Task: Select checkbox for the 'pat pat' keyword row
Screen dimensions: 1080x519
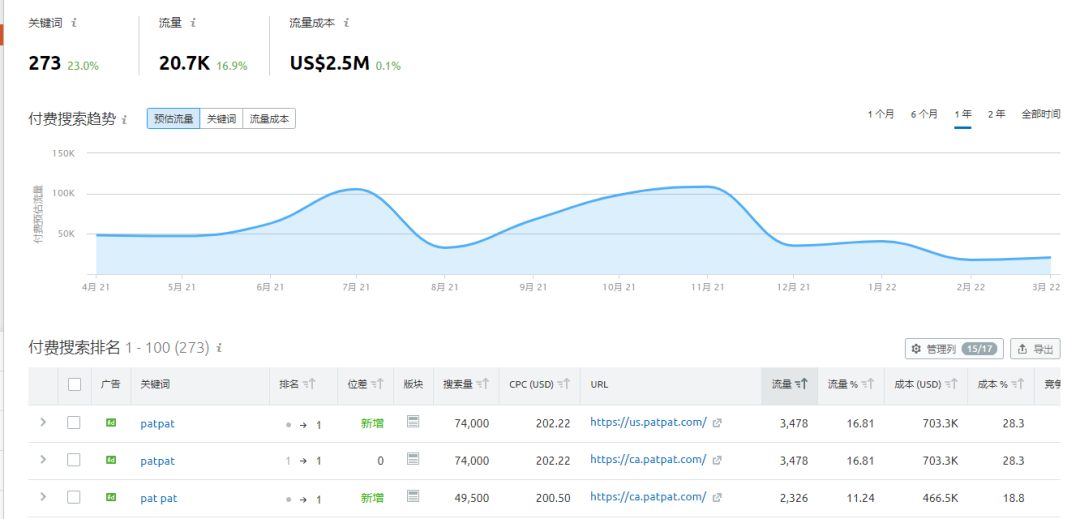Action: (74, 497)
